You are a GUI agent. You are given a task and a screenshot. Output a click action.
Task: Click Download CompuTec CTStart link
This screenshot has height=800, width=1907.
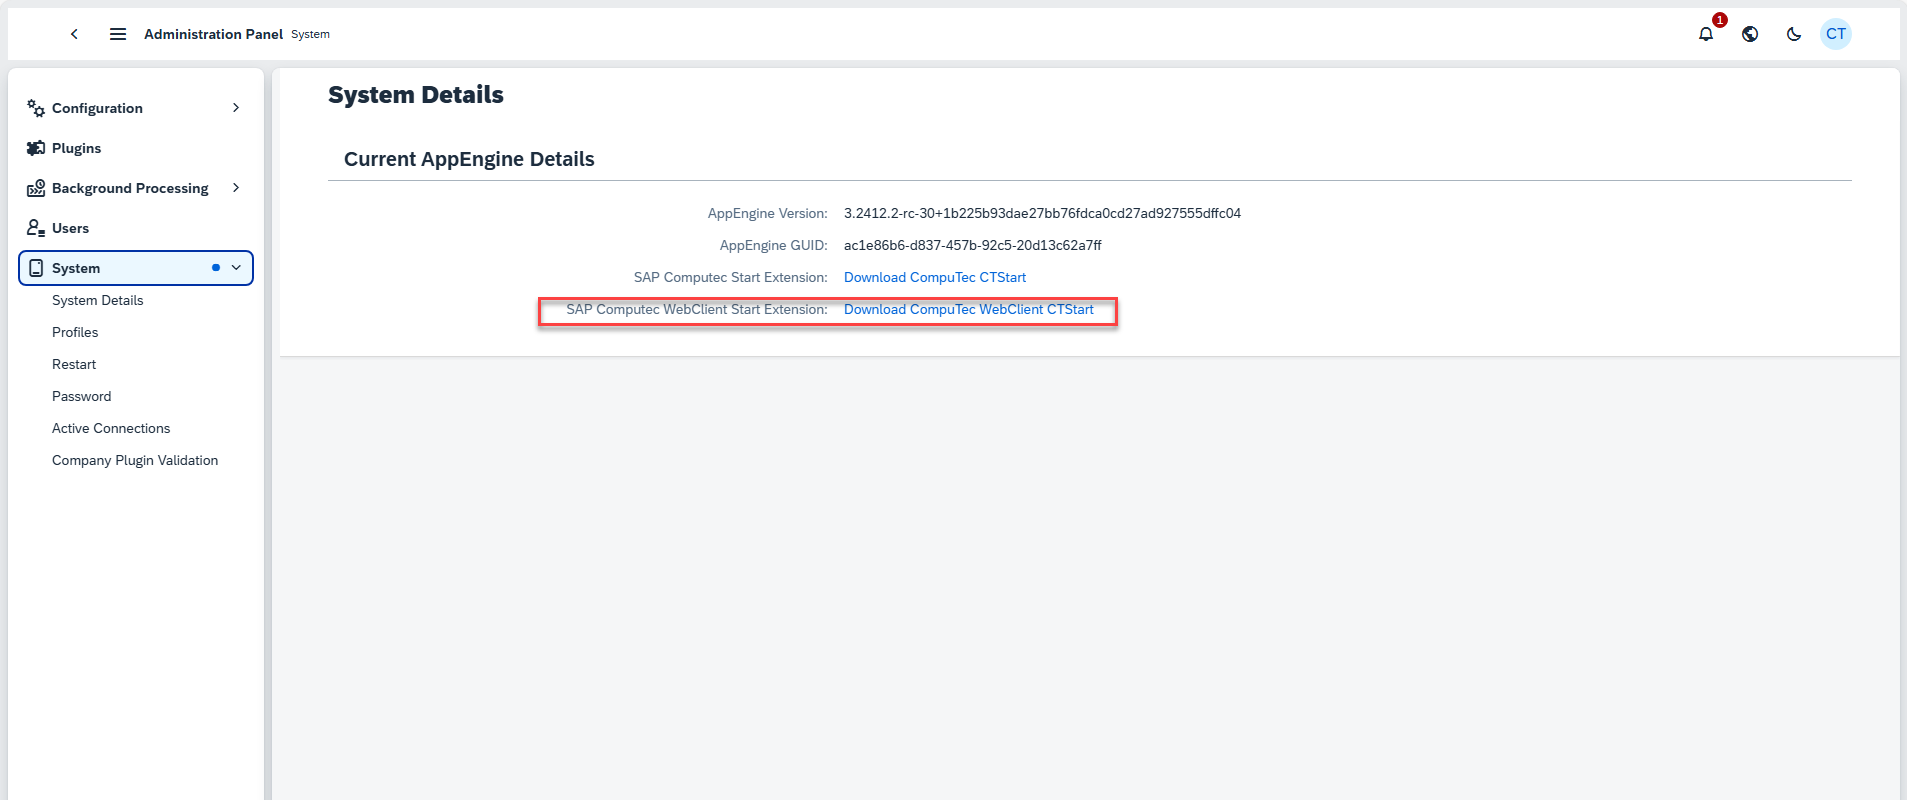[935, 277]
